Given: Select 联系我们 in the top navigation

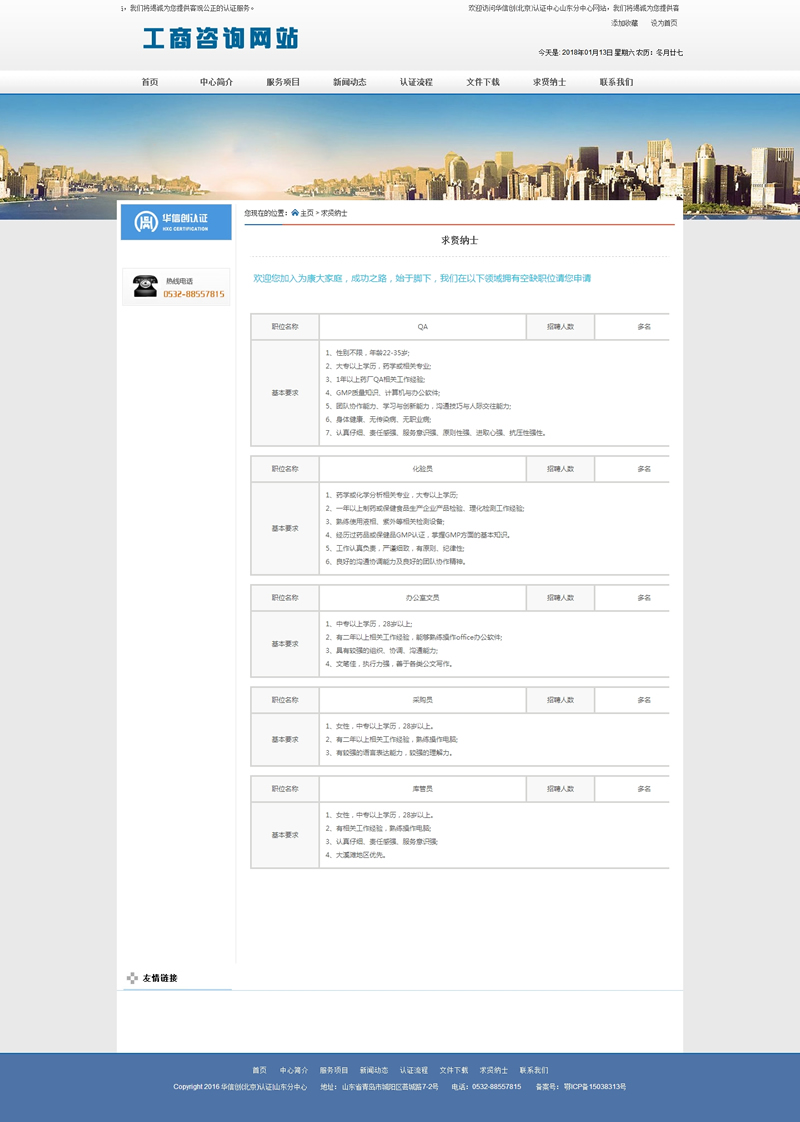Looking at the screenshot, I should tap(616, 82).
